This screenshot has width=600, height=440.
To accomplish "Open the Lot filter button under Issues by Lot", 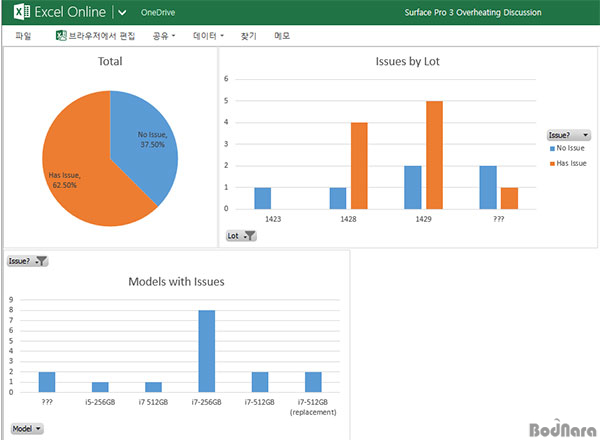I will click(x=241, y=236).
